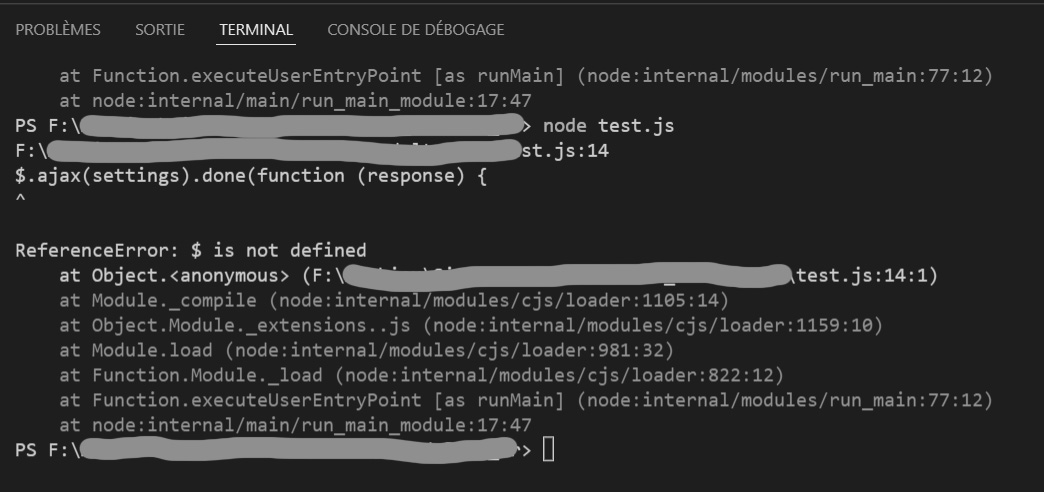
Task: Click the $.ajax(settings).done code line
Action: (251, 176)
